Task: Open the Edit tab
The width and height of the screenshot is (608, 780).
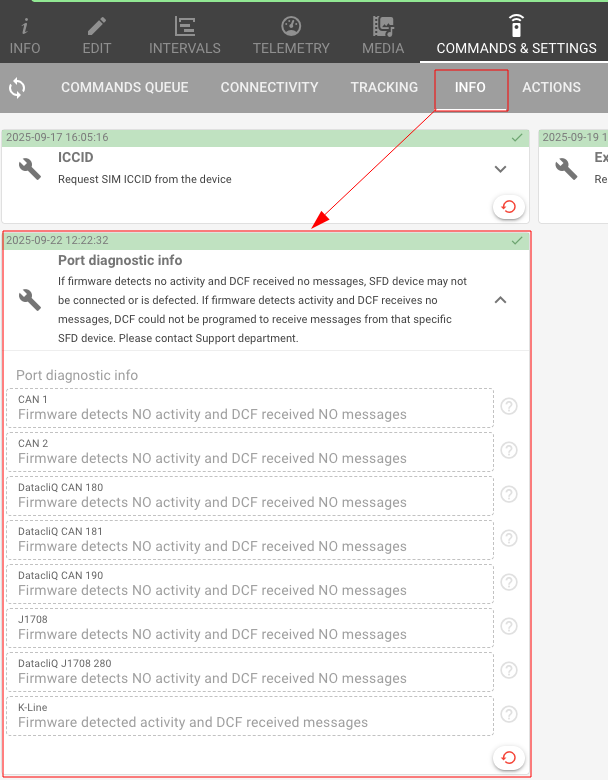Action: coord(97,34)
